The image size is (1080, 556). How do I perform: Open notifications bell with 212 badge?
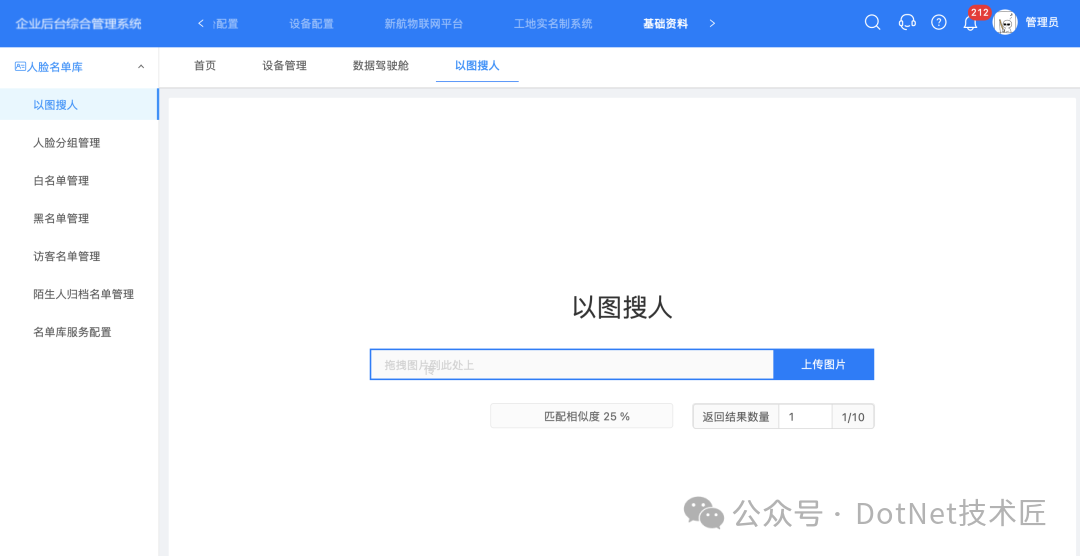(970, 23)
